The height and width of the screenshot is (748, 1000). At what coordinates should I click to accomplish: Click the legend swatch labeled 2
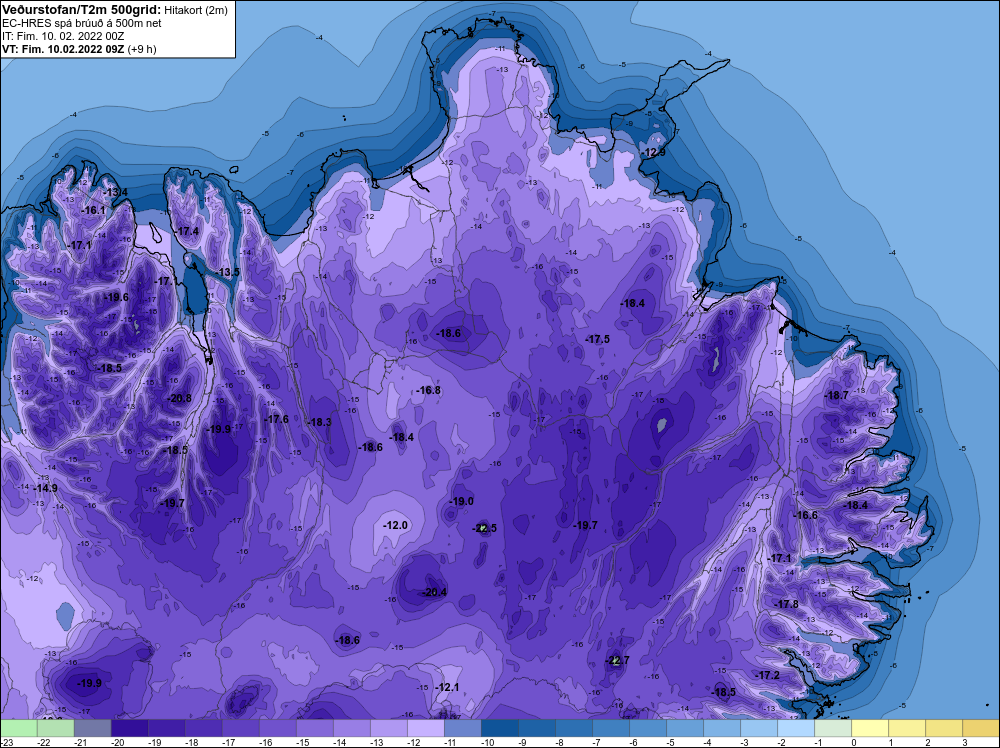coord(943,728)
